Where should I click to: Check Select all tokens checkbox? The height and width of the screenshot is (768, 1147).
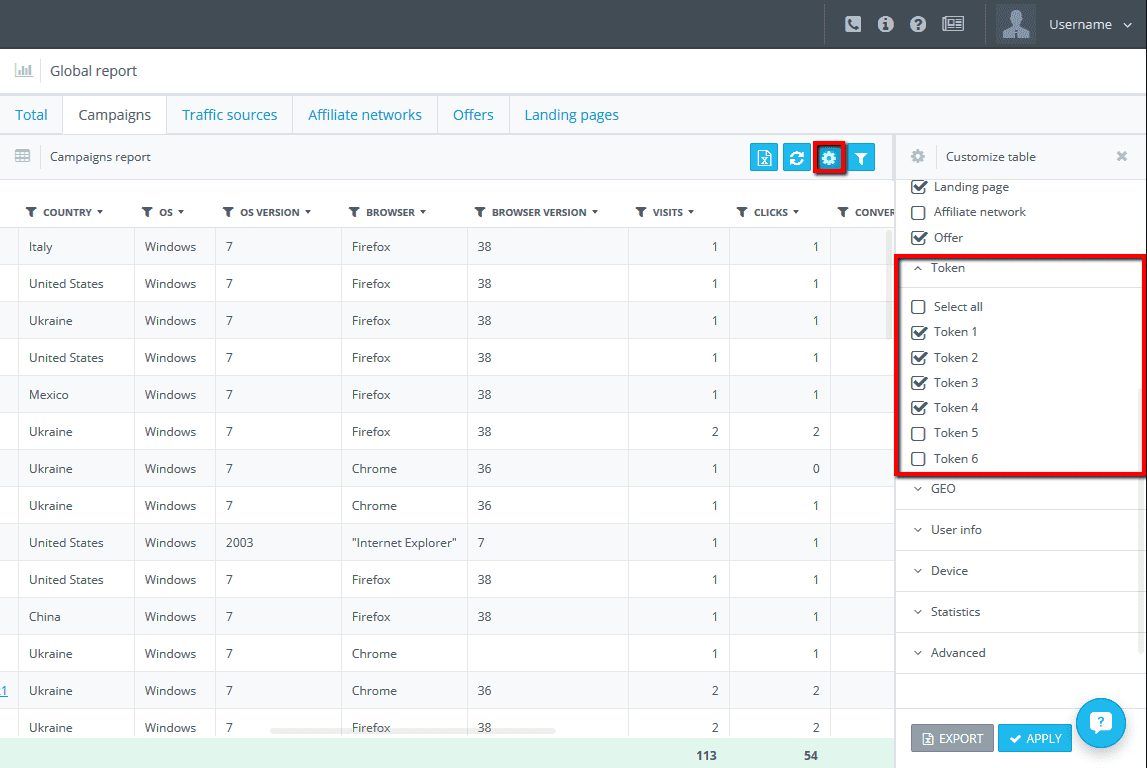point(918,306)
